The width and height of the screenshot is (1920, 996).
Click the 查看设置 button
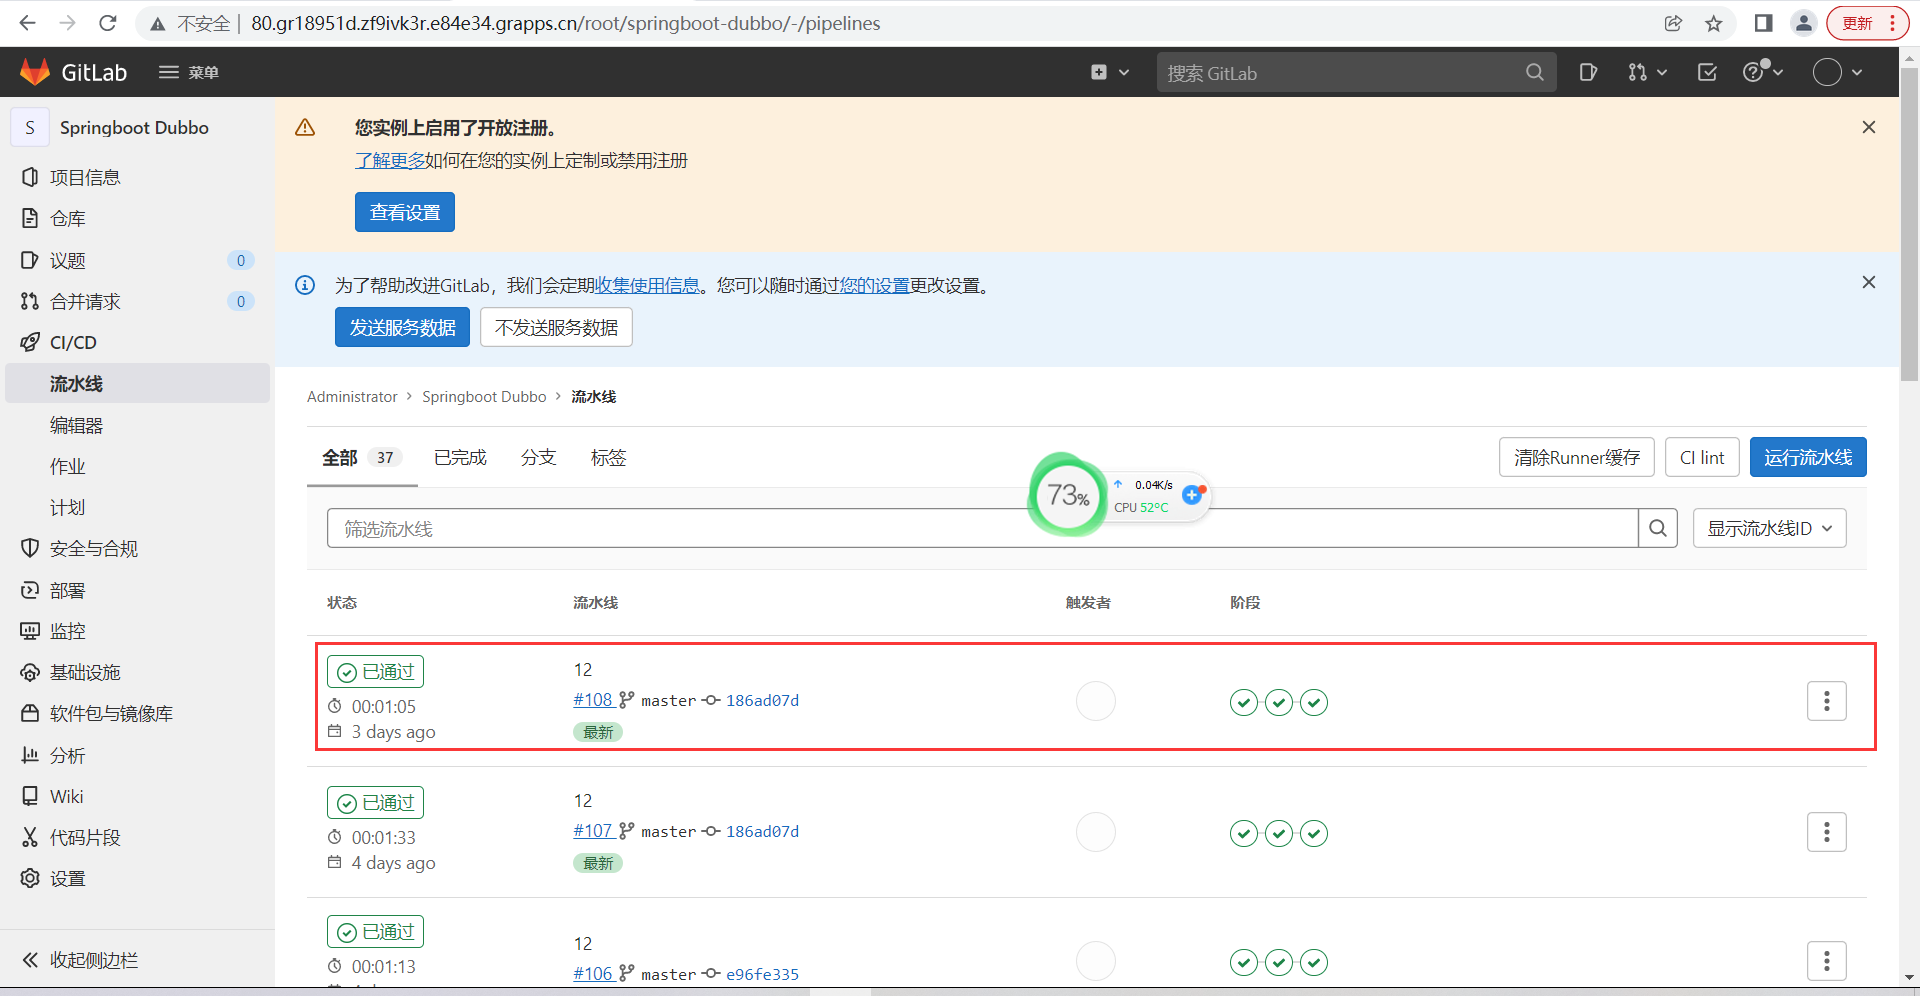(x=405, y=212)
